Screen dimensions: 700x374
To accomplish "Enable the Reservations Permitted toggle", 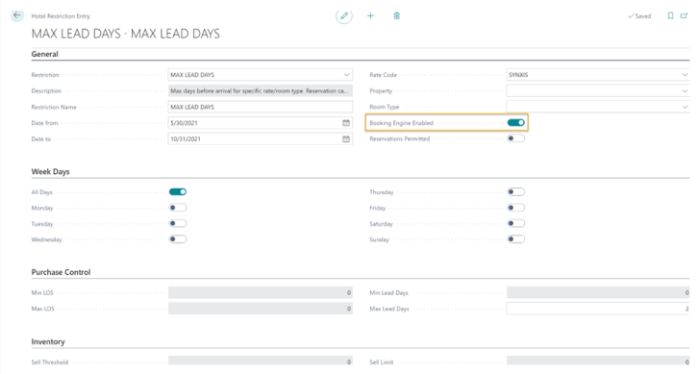I will click(x=516, y=138).
